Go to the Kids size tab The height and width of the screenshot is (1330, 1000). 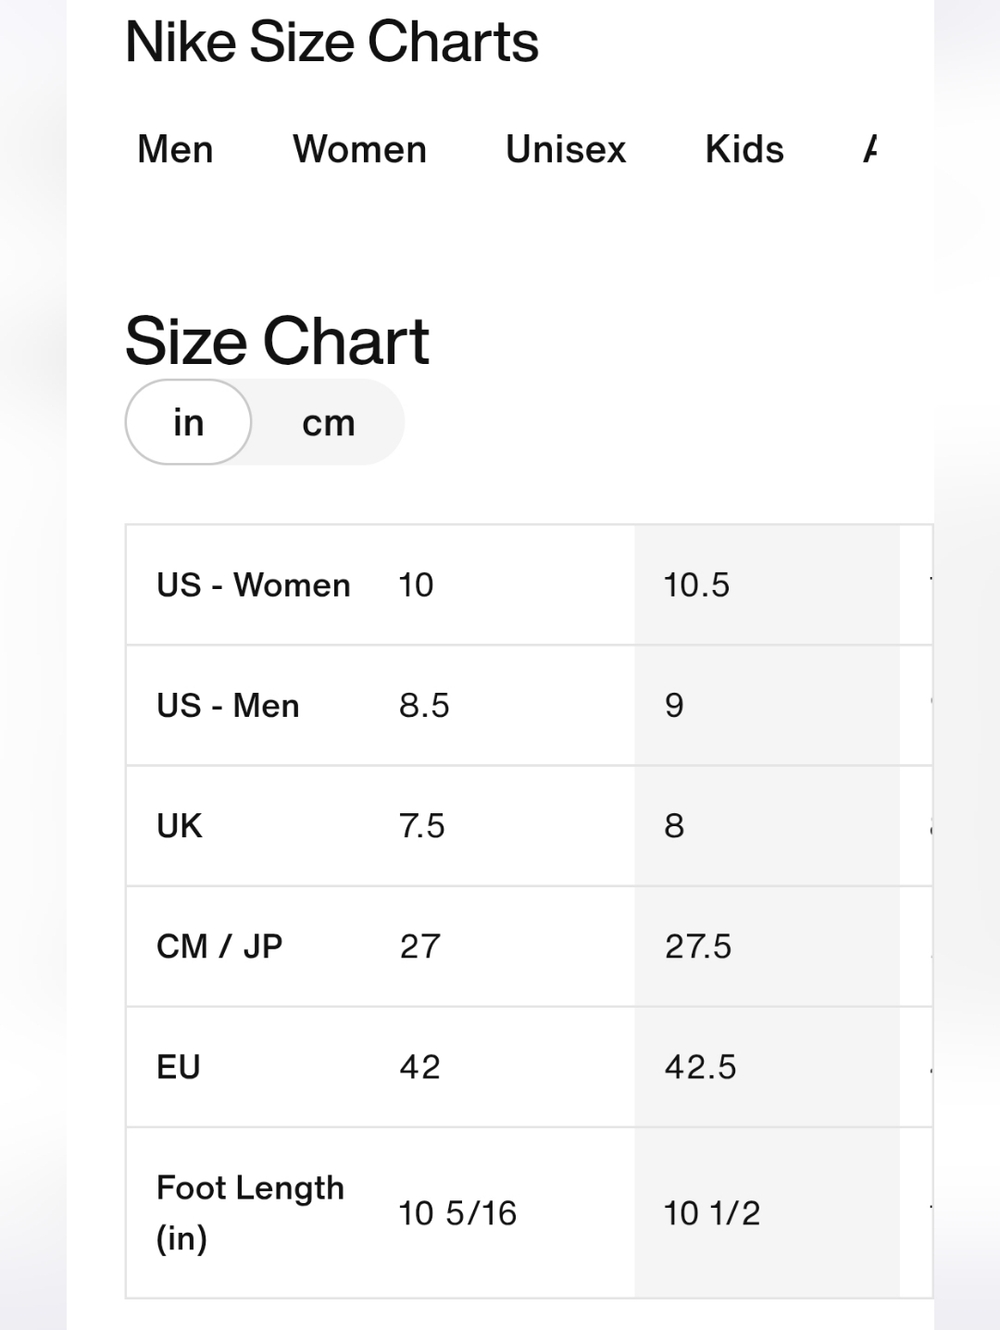click(x=744, y=150)
